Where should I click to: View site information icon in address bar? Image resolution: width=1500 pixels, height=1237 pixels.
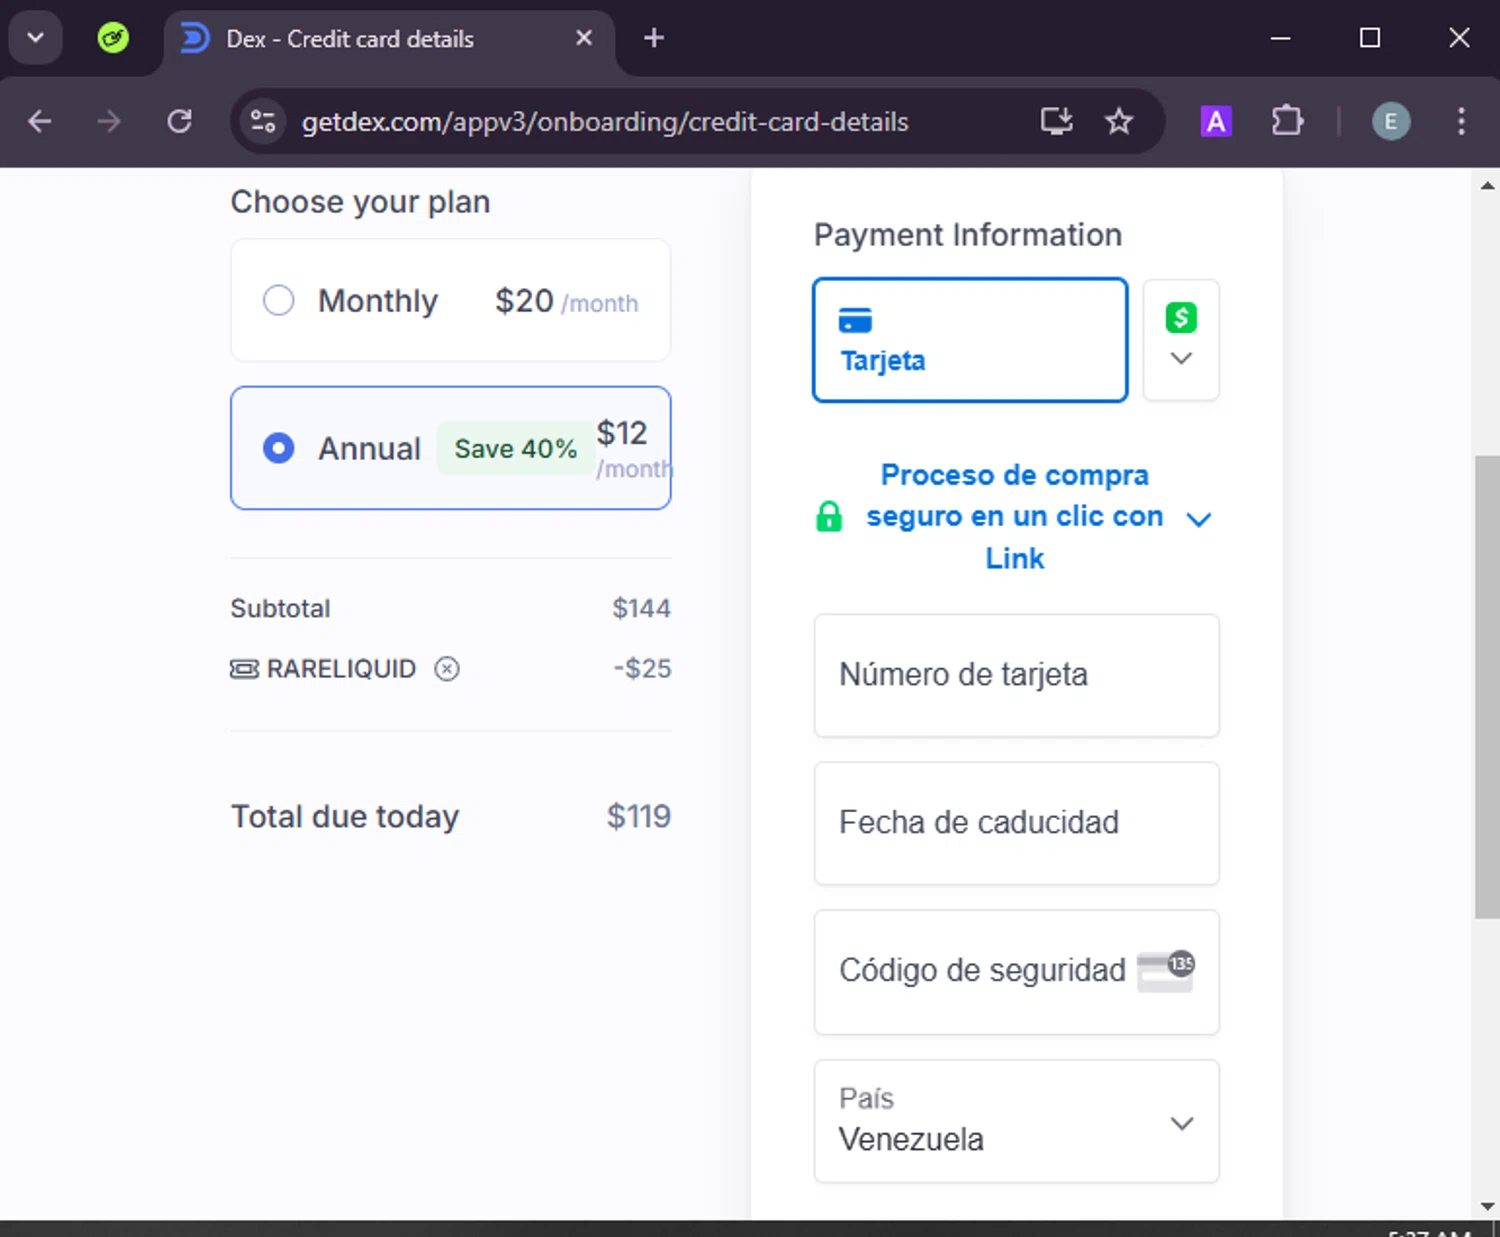tap(263, 122)
